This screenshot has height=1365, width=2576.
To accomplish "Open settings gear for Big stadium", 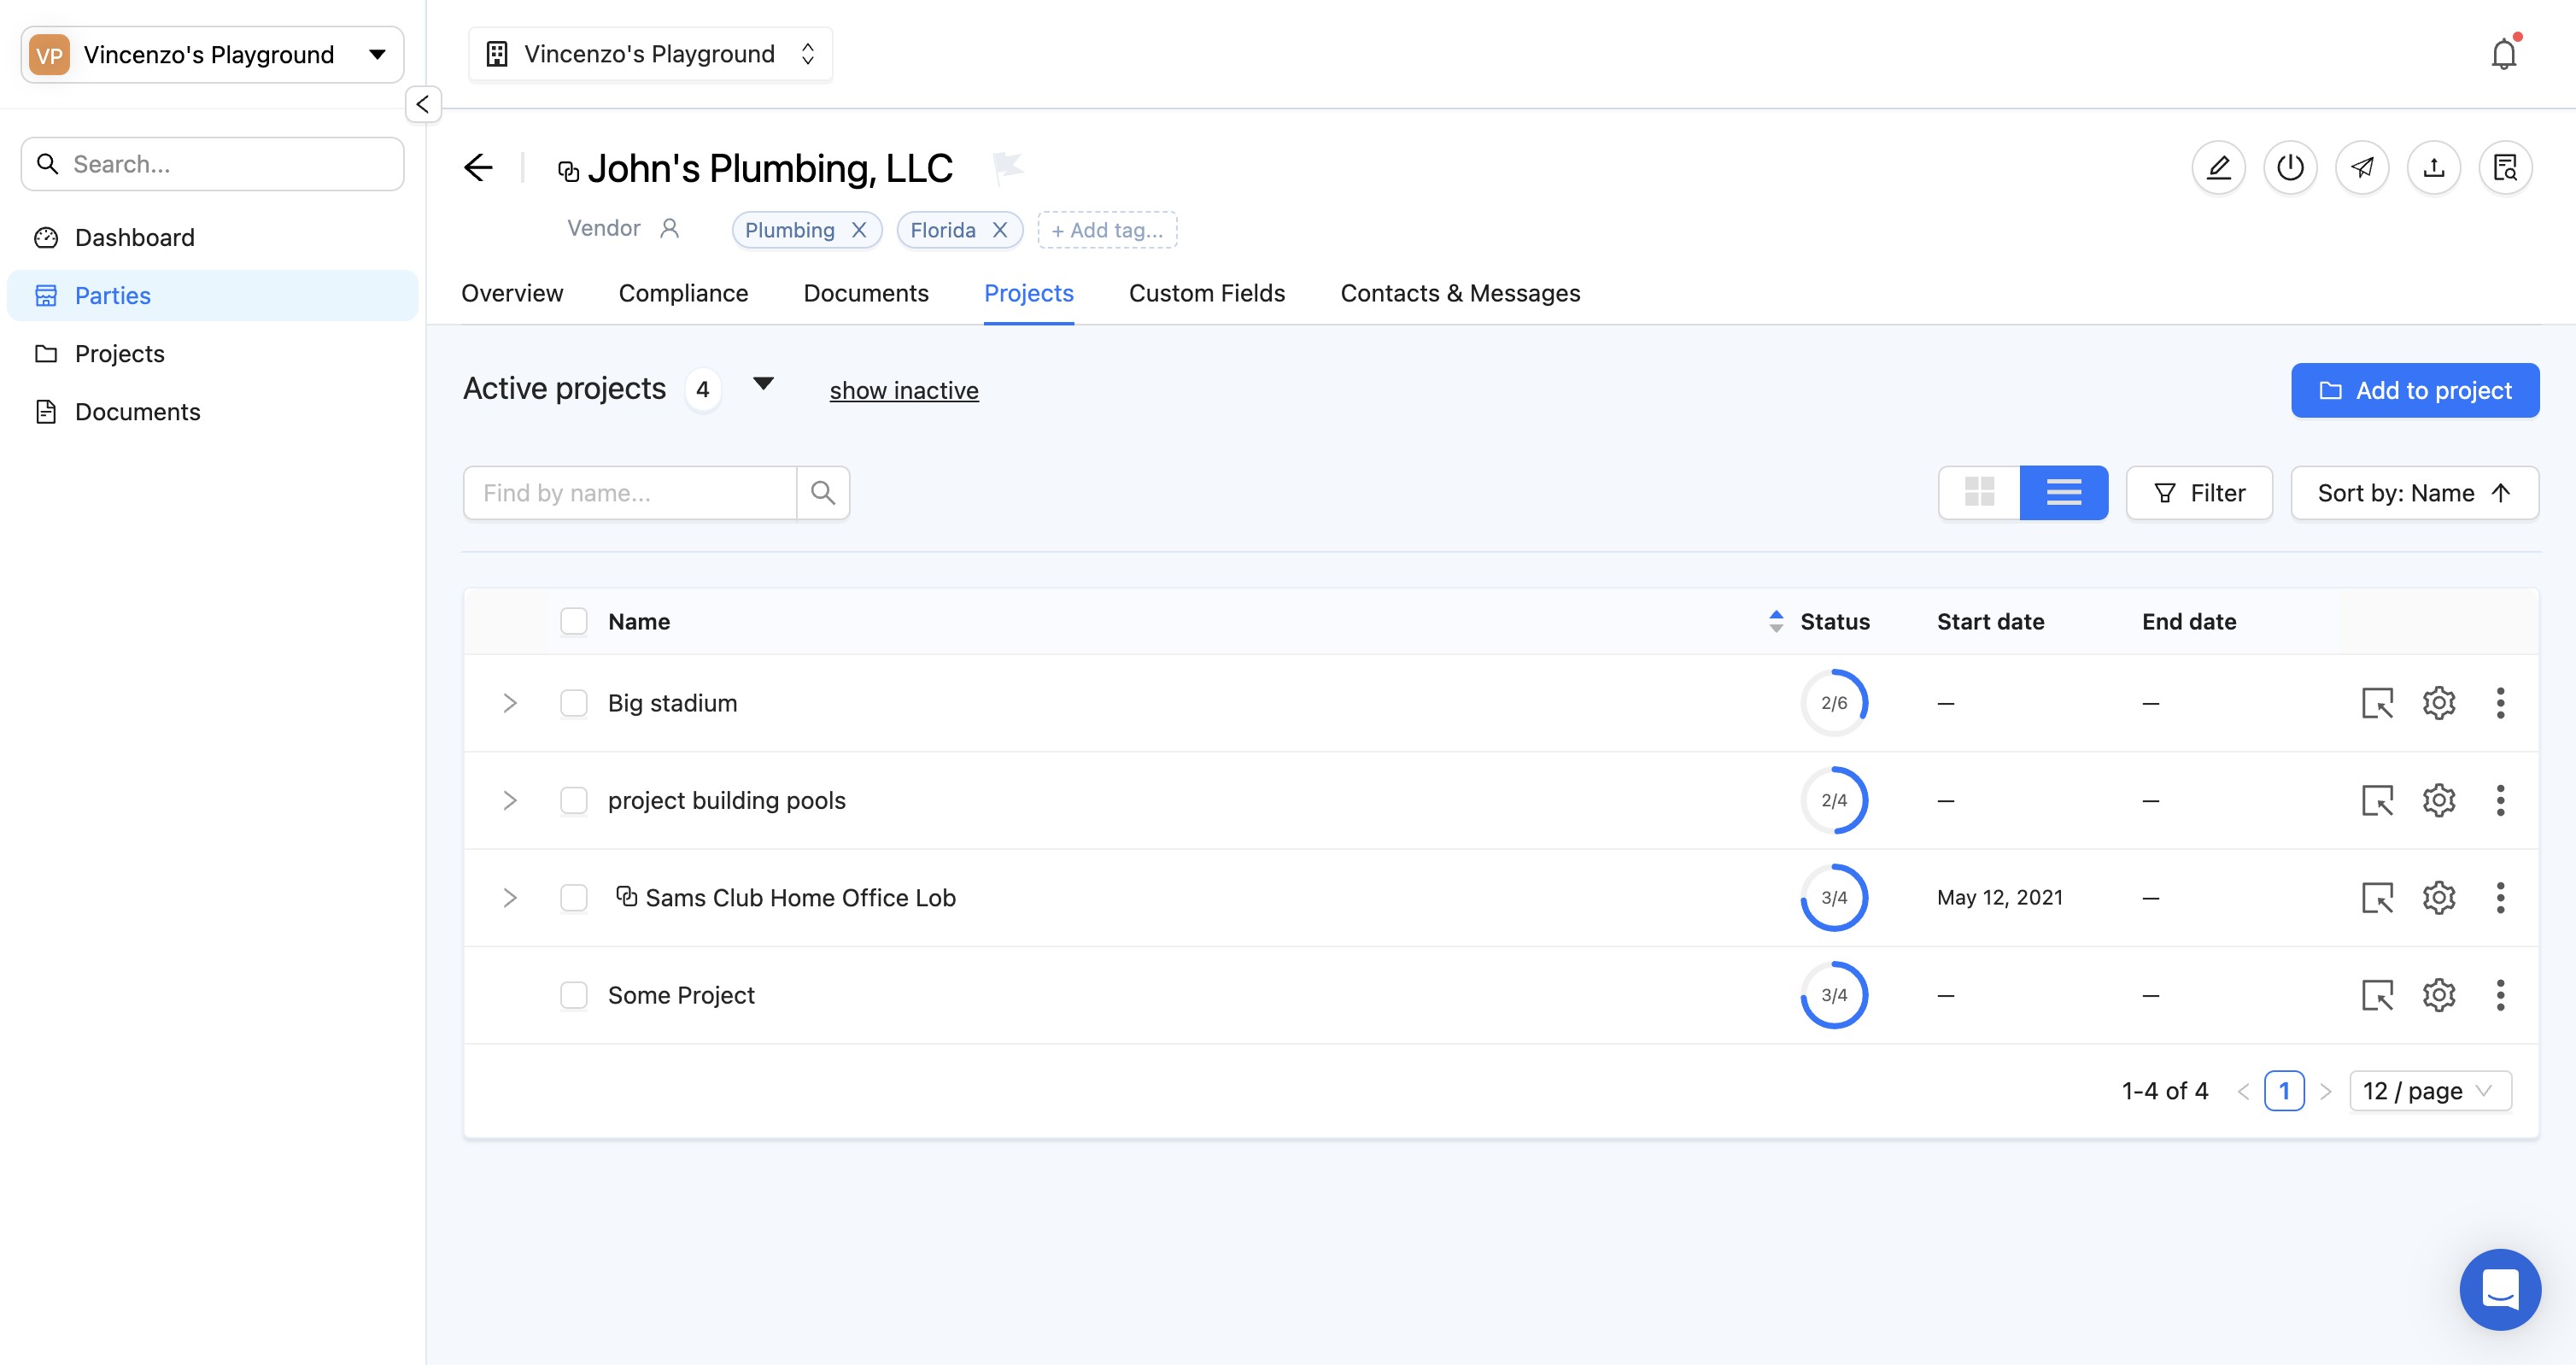I will click(x=2438, y=703).
